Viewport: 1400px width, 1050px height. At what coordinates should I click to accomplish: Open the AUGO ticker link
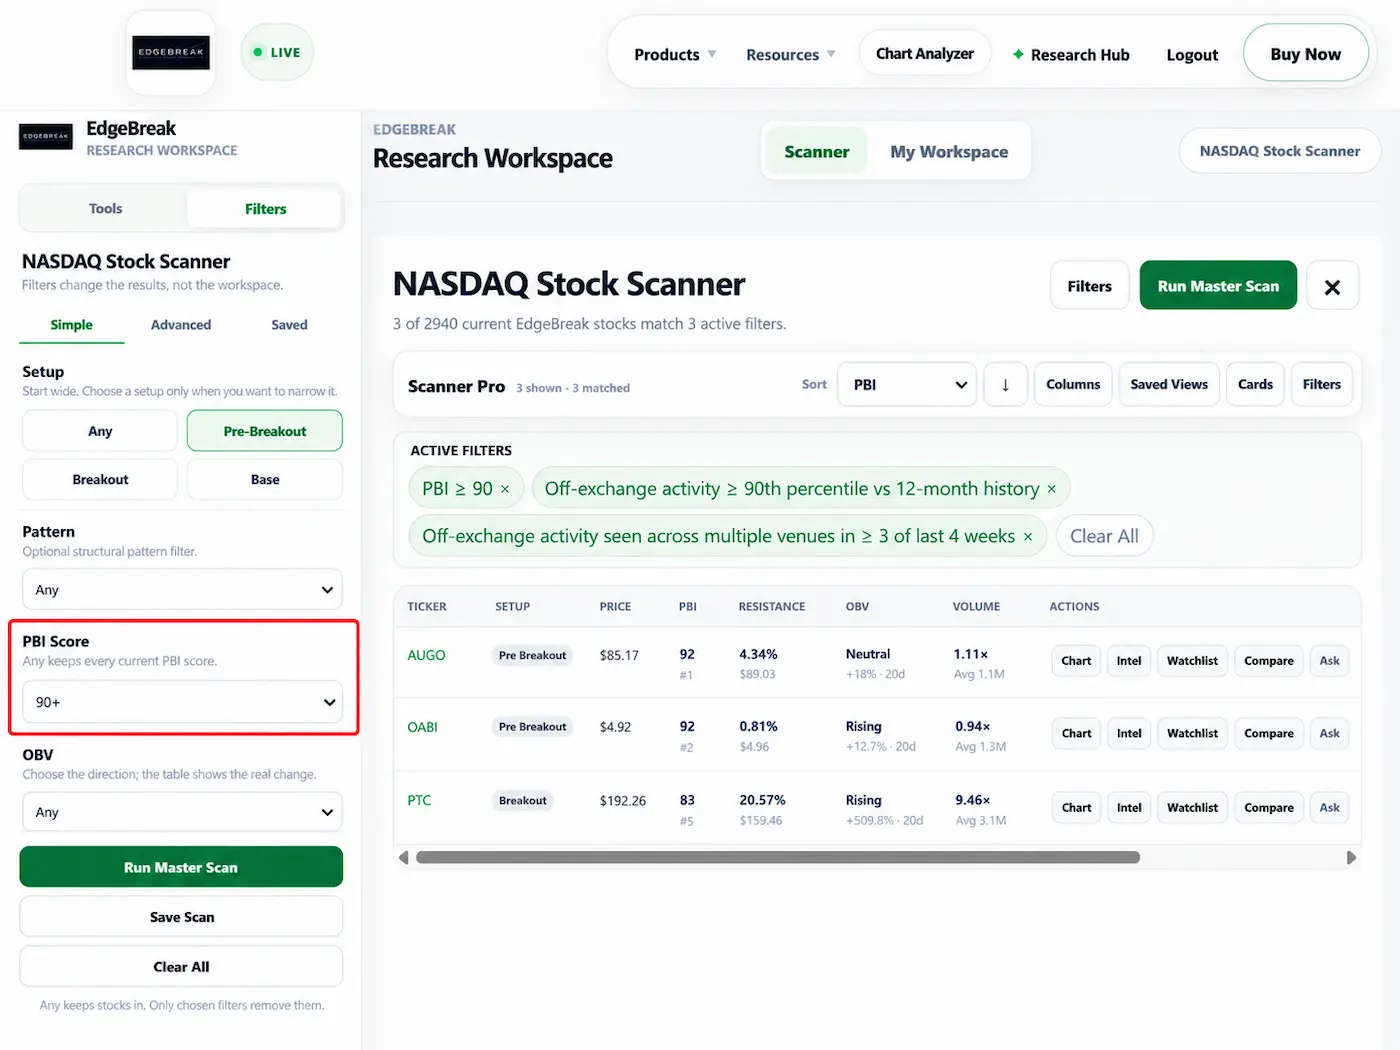(426, 655)
